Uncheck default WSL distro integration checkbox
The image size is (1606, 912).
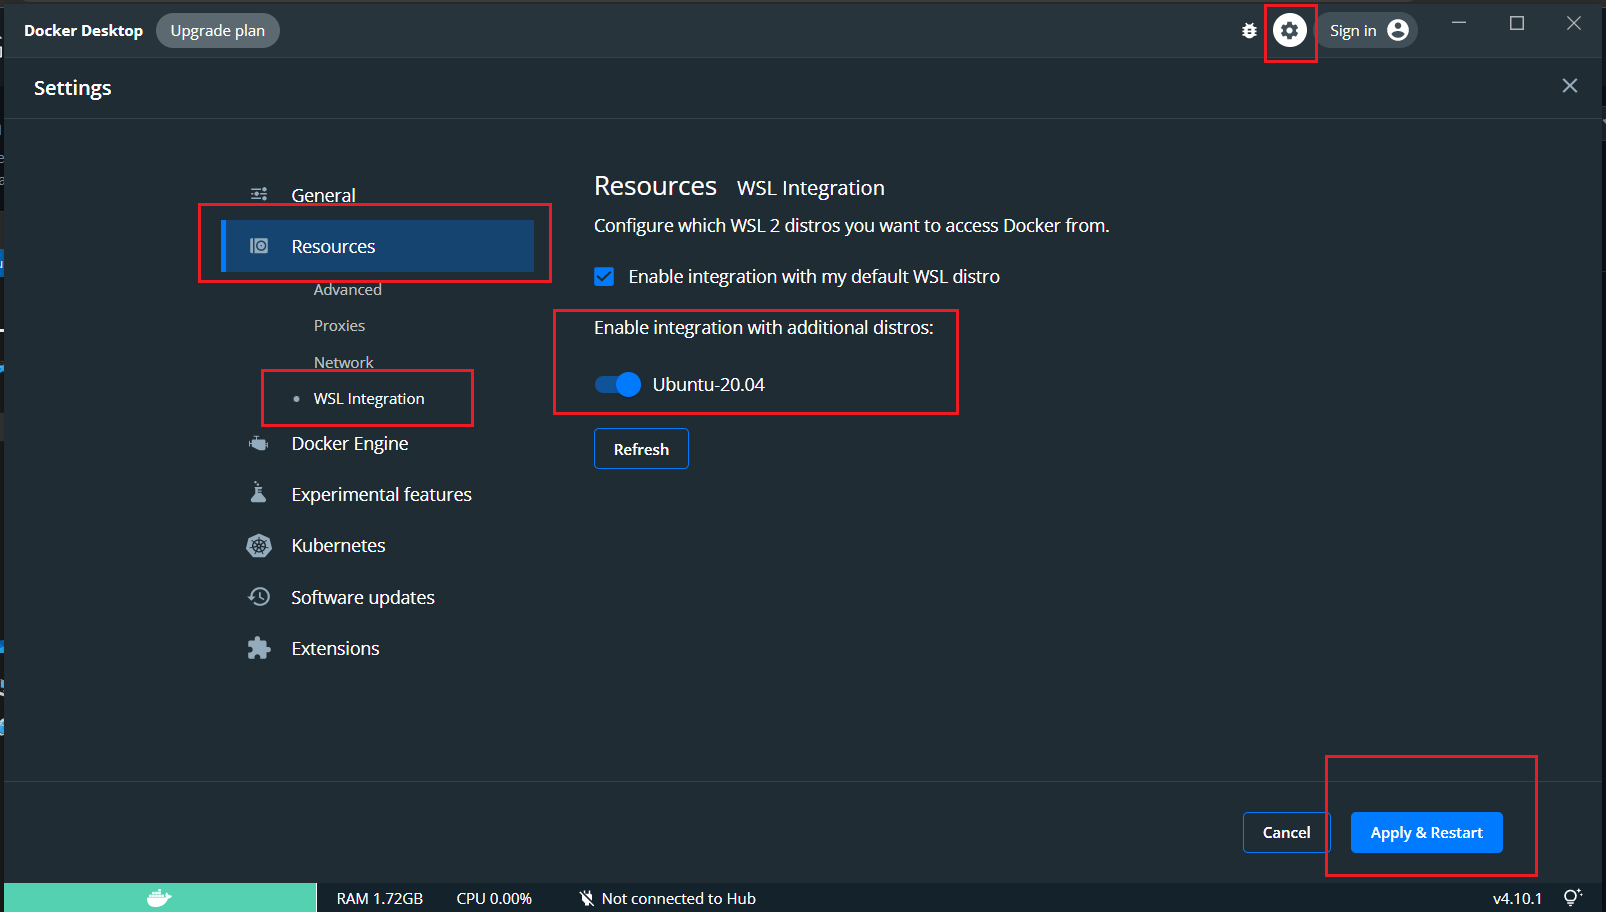tap(604, 277)
